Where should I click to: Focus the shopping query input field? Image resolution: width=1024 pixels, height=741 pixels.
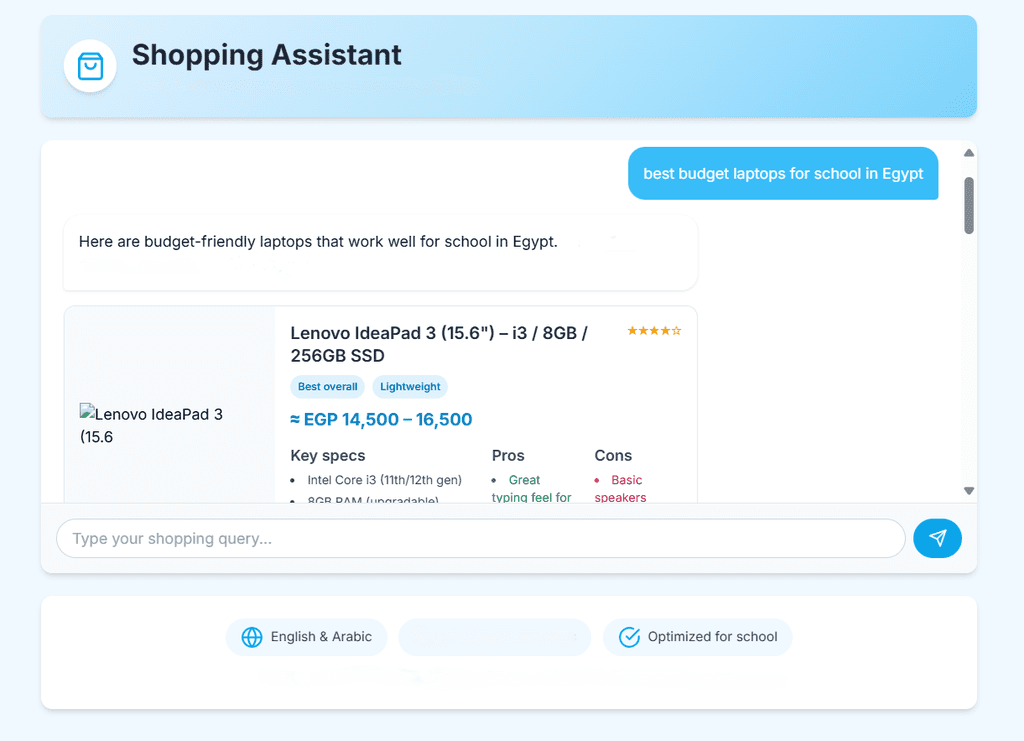pyautogui.click(x=480, y=538)
